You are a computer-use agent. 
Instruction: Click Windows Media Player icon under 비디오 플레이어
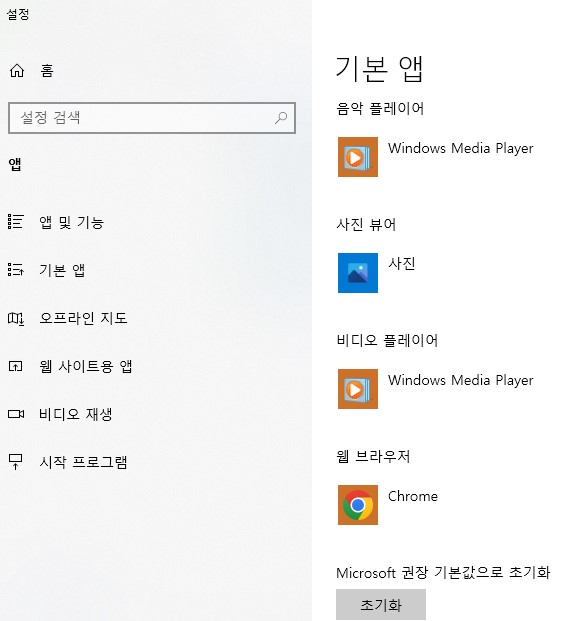click(x=358, y=389)
